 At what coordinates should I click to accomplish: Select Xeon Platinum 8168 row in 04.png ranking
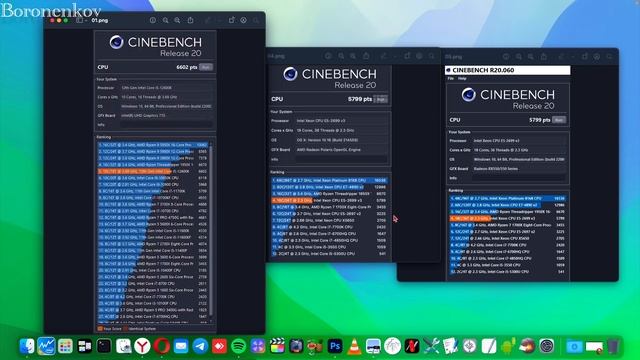[329, 180]
